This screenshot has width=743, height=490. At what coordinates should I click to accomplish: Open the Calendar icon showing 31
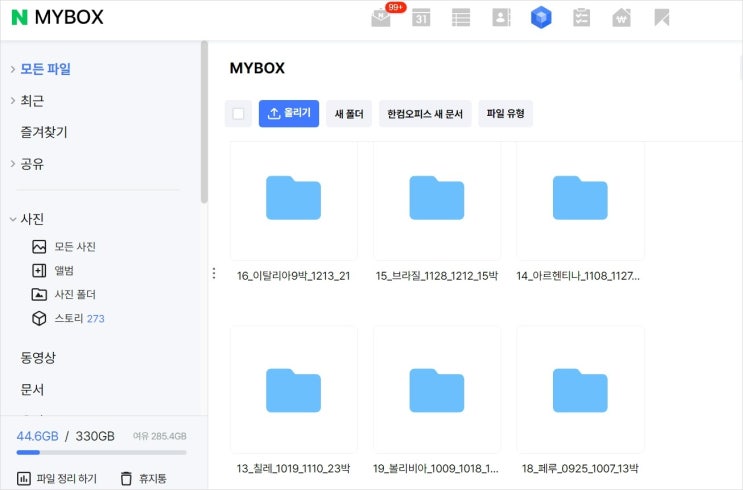click(x=421, y=18)
